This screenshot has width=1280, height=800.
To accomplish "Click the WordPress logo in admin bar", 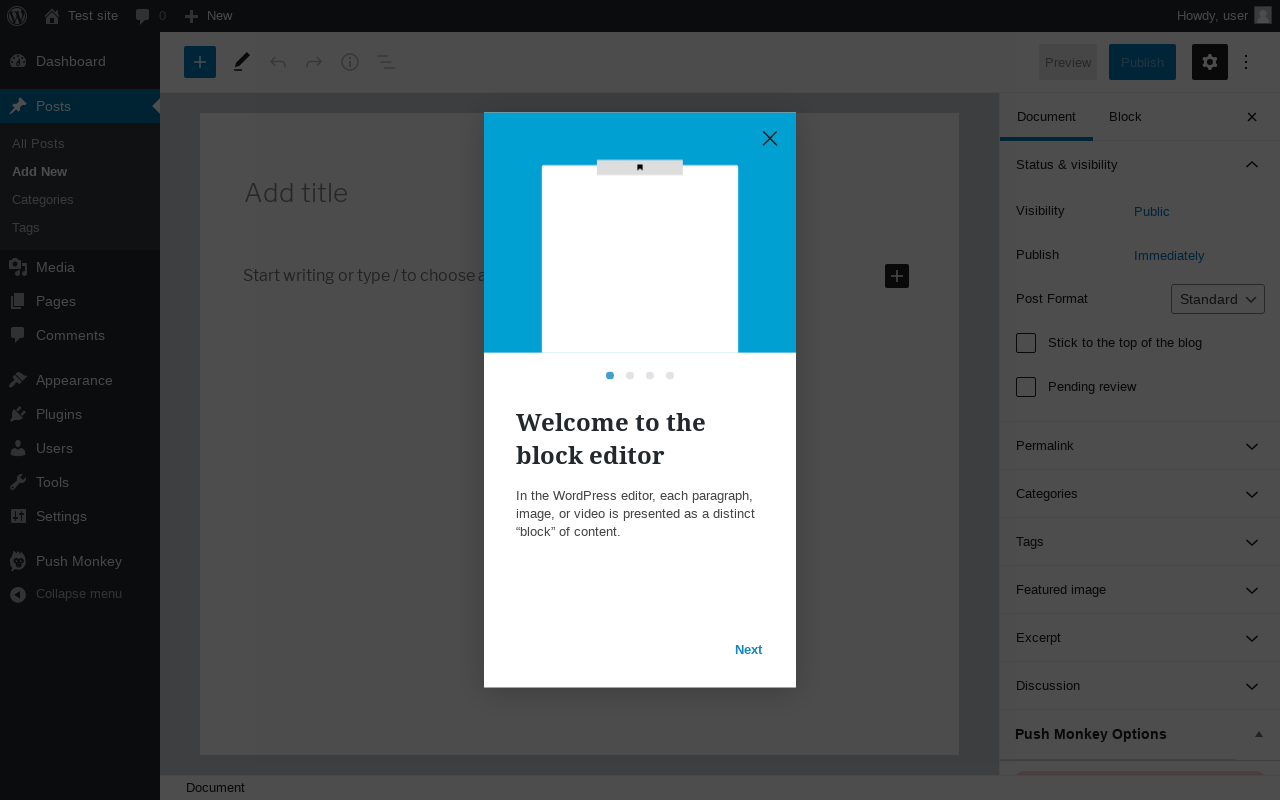I will [17, 16].
